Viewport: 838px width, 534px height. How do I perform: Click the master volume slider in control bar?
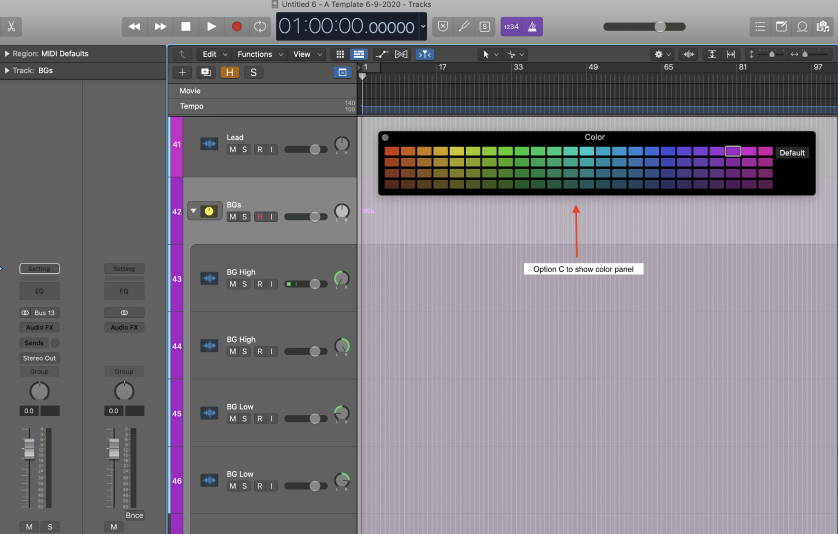pyautogui.click(x=645, y=27)
